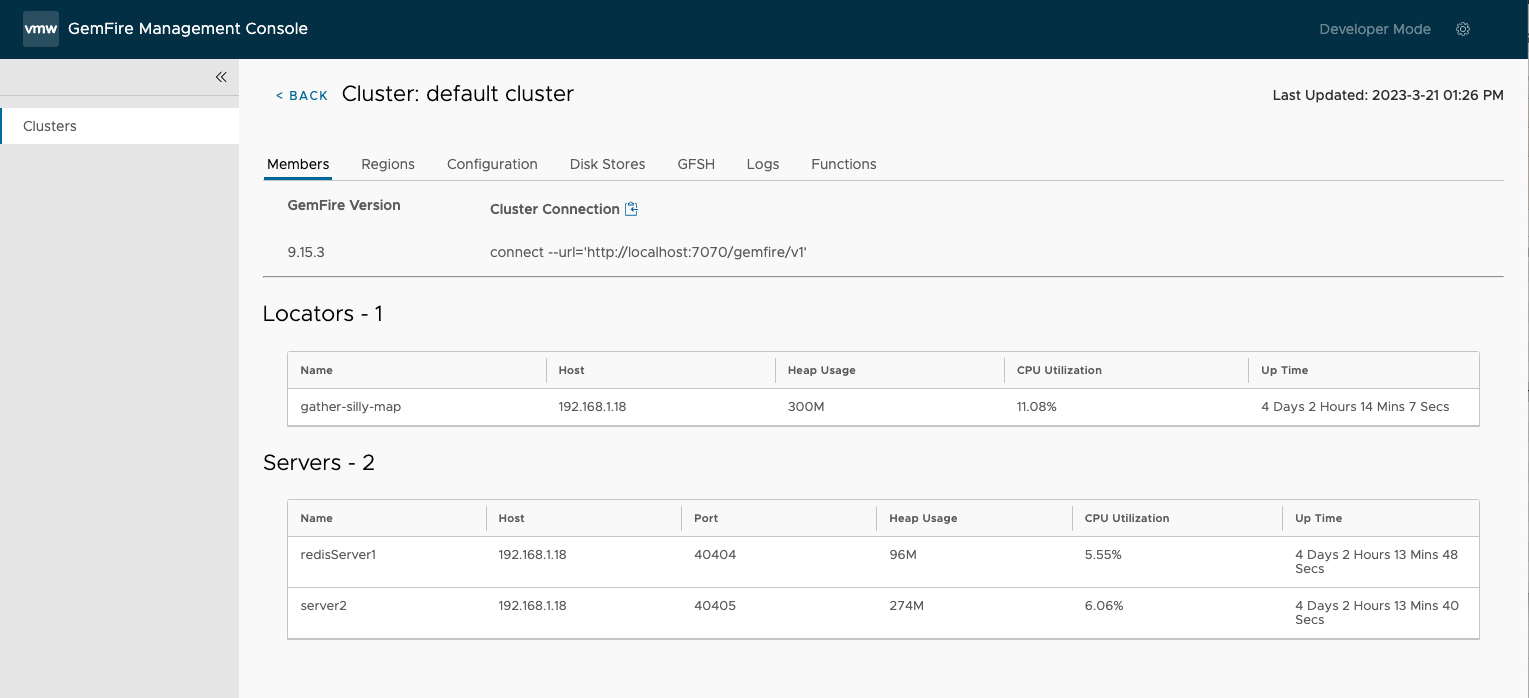The image size is (1529, 698).
Task: Select the connect --url command text
Action: tap(648, 252)
